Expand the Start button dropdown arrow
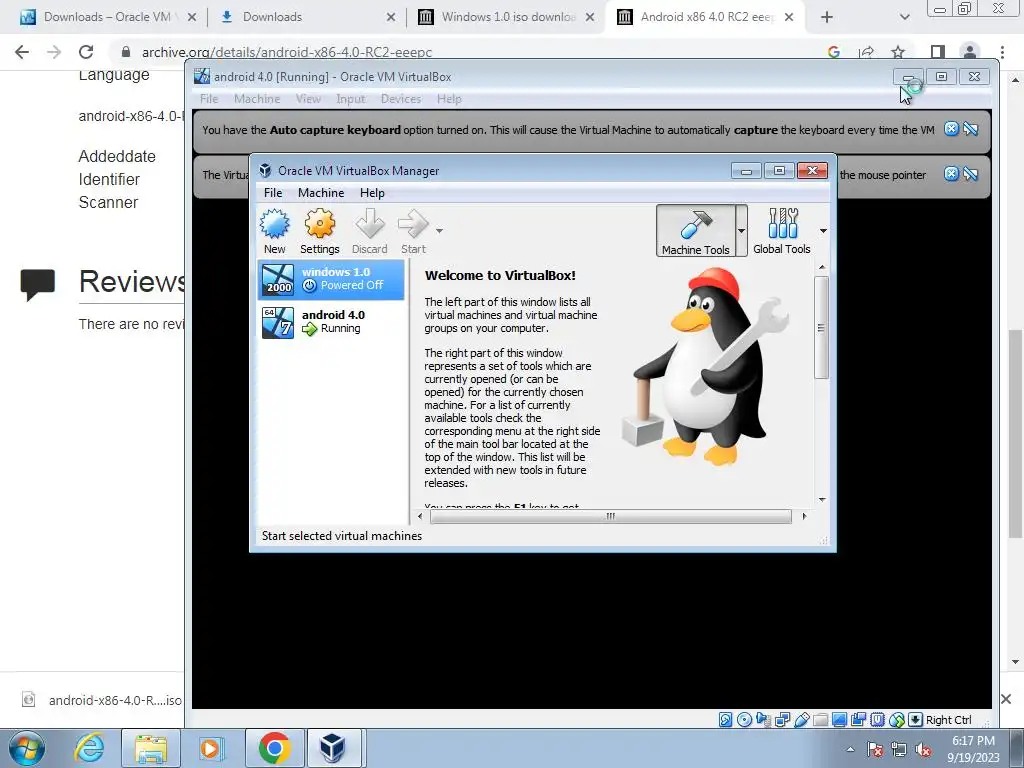 pyautogui.click(x=440, y=231)
